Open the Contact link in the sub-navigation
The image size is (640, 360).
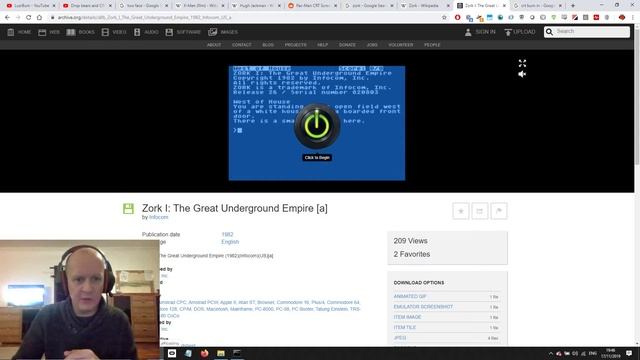click(242, 45)
